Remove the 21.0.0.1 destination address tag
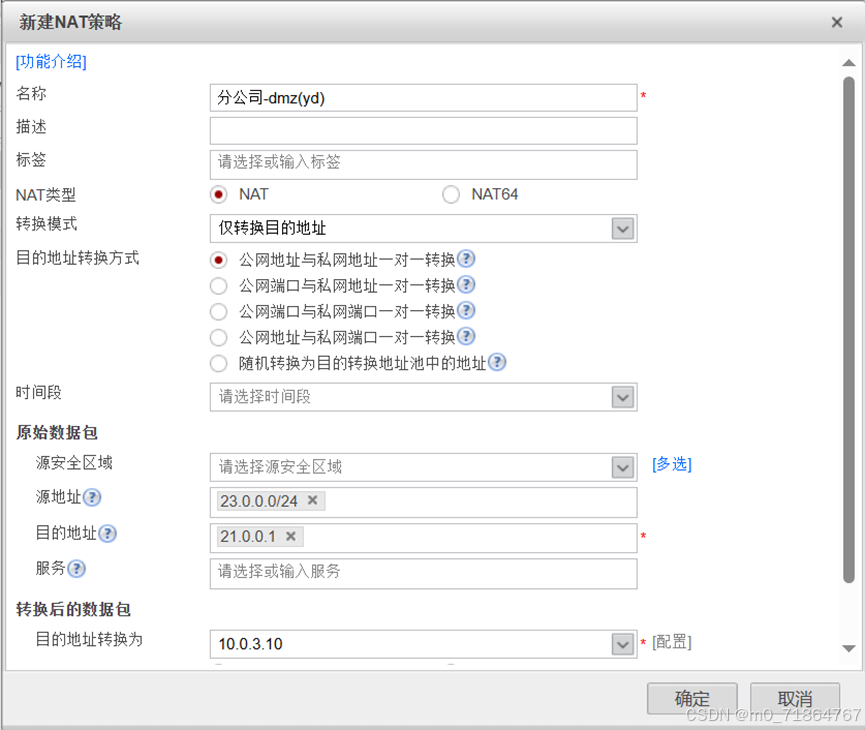The width and height of the screenshot is (865, 730). (291, 536)
